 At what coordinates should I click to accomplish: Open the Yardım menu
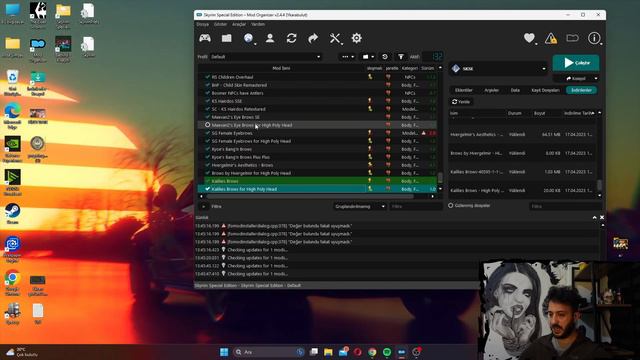[258, 24]
